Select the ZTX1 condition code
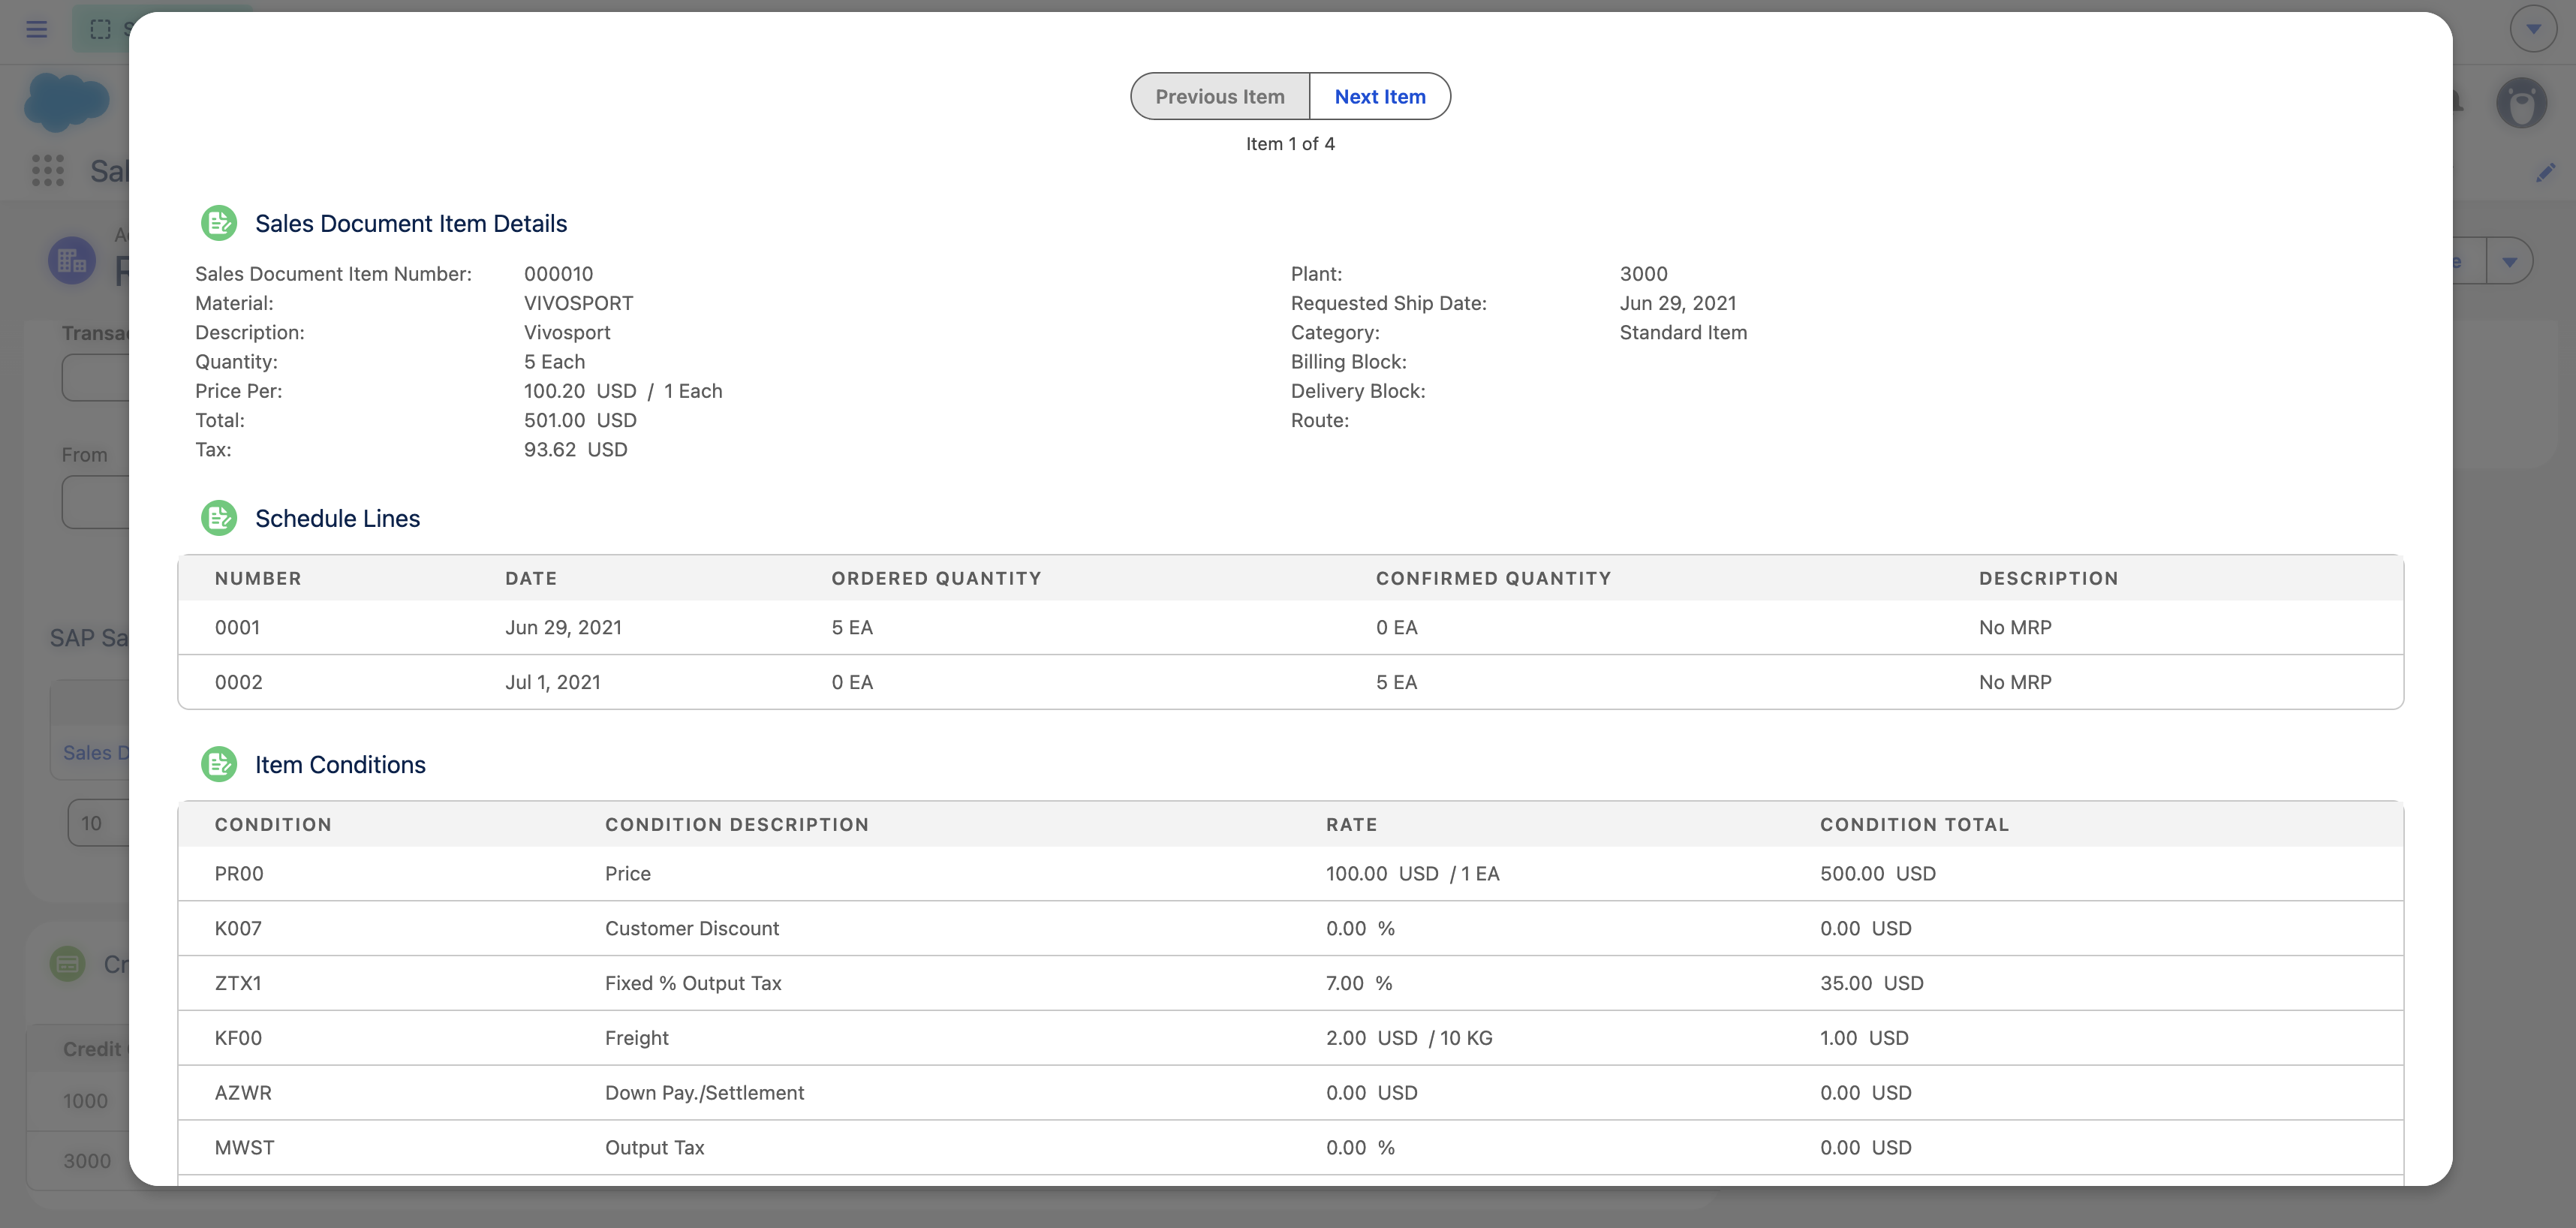Image resolution: width=2576 pixels, height=1228 pixels. coord(238,983)
